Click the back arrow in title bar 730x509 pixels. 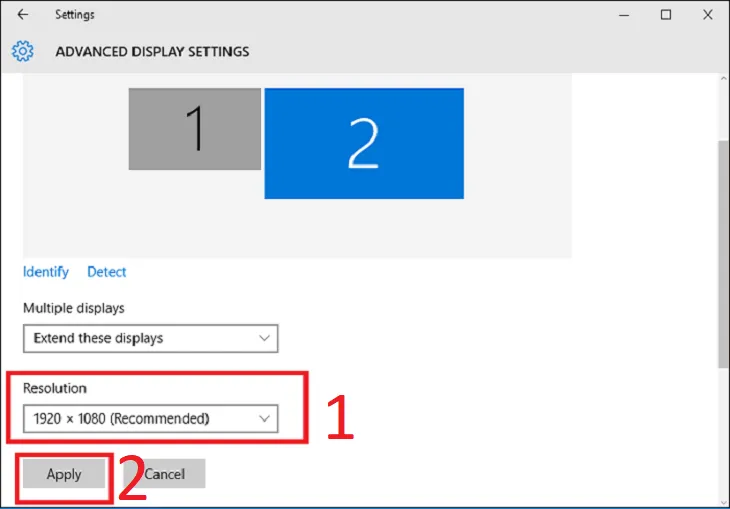(x=23, y=15)
